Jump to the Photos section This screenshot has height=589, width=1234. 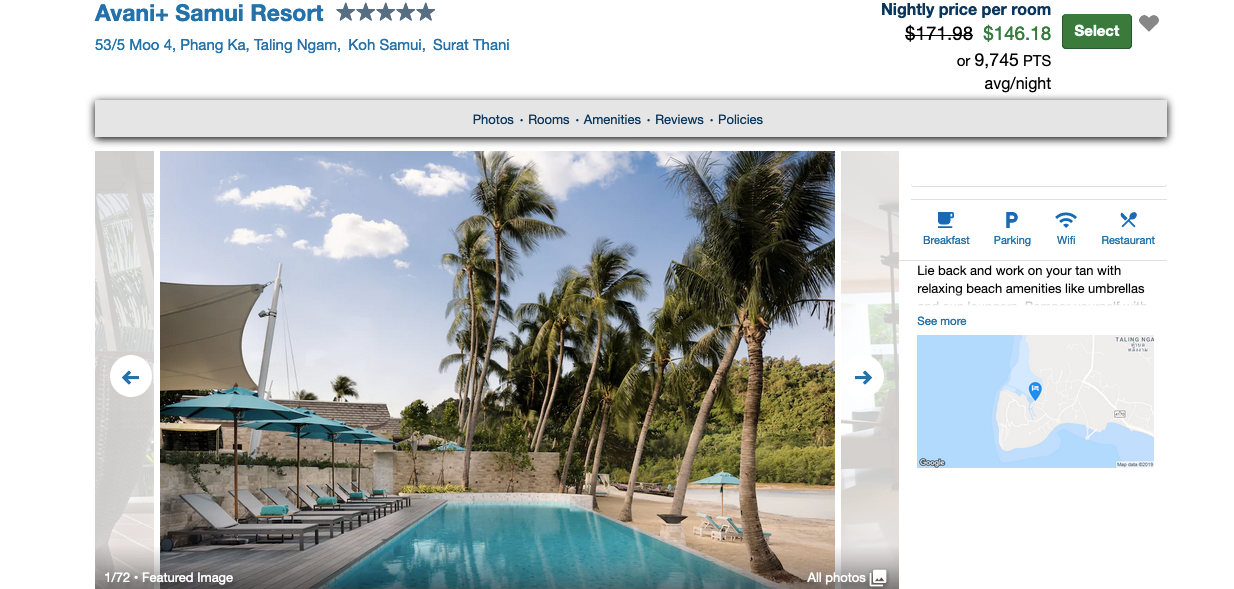pyautogui.click(x=493, y=119)
